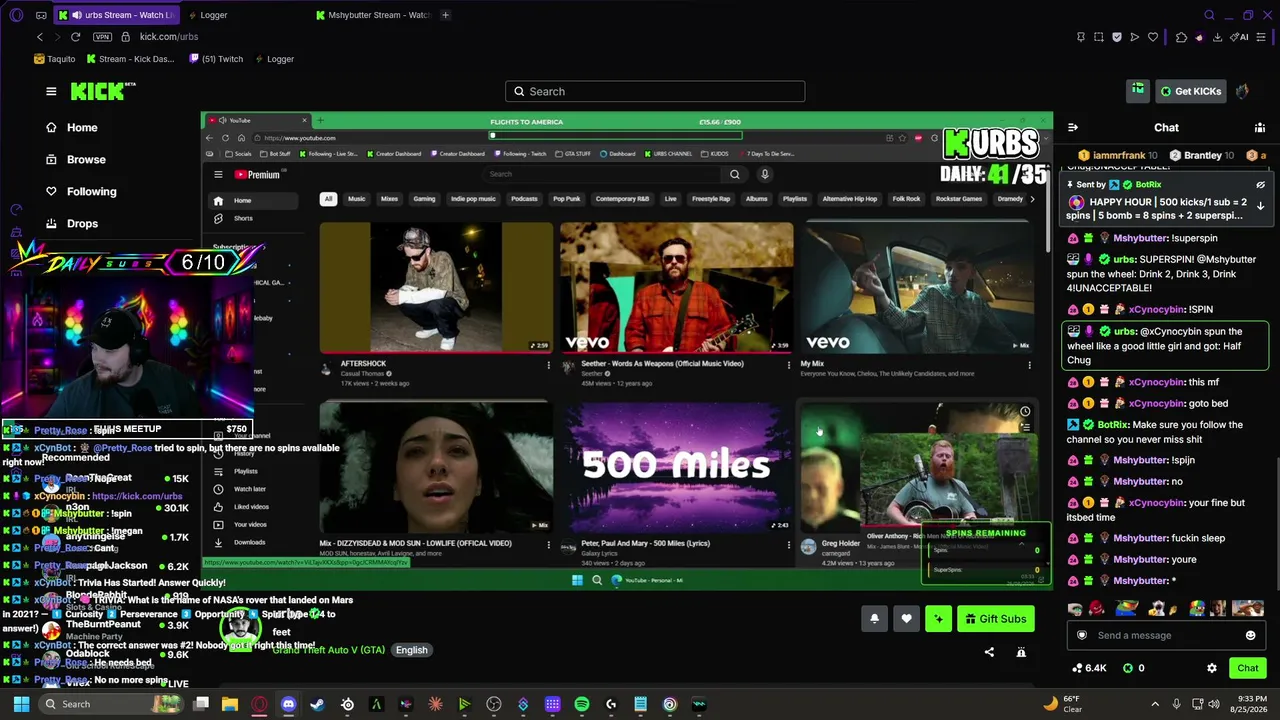Toggle stream notification bell
Image resolution: width=1280 pixels, height=720 pixels.
[874, 619]
